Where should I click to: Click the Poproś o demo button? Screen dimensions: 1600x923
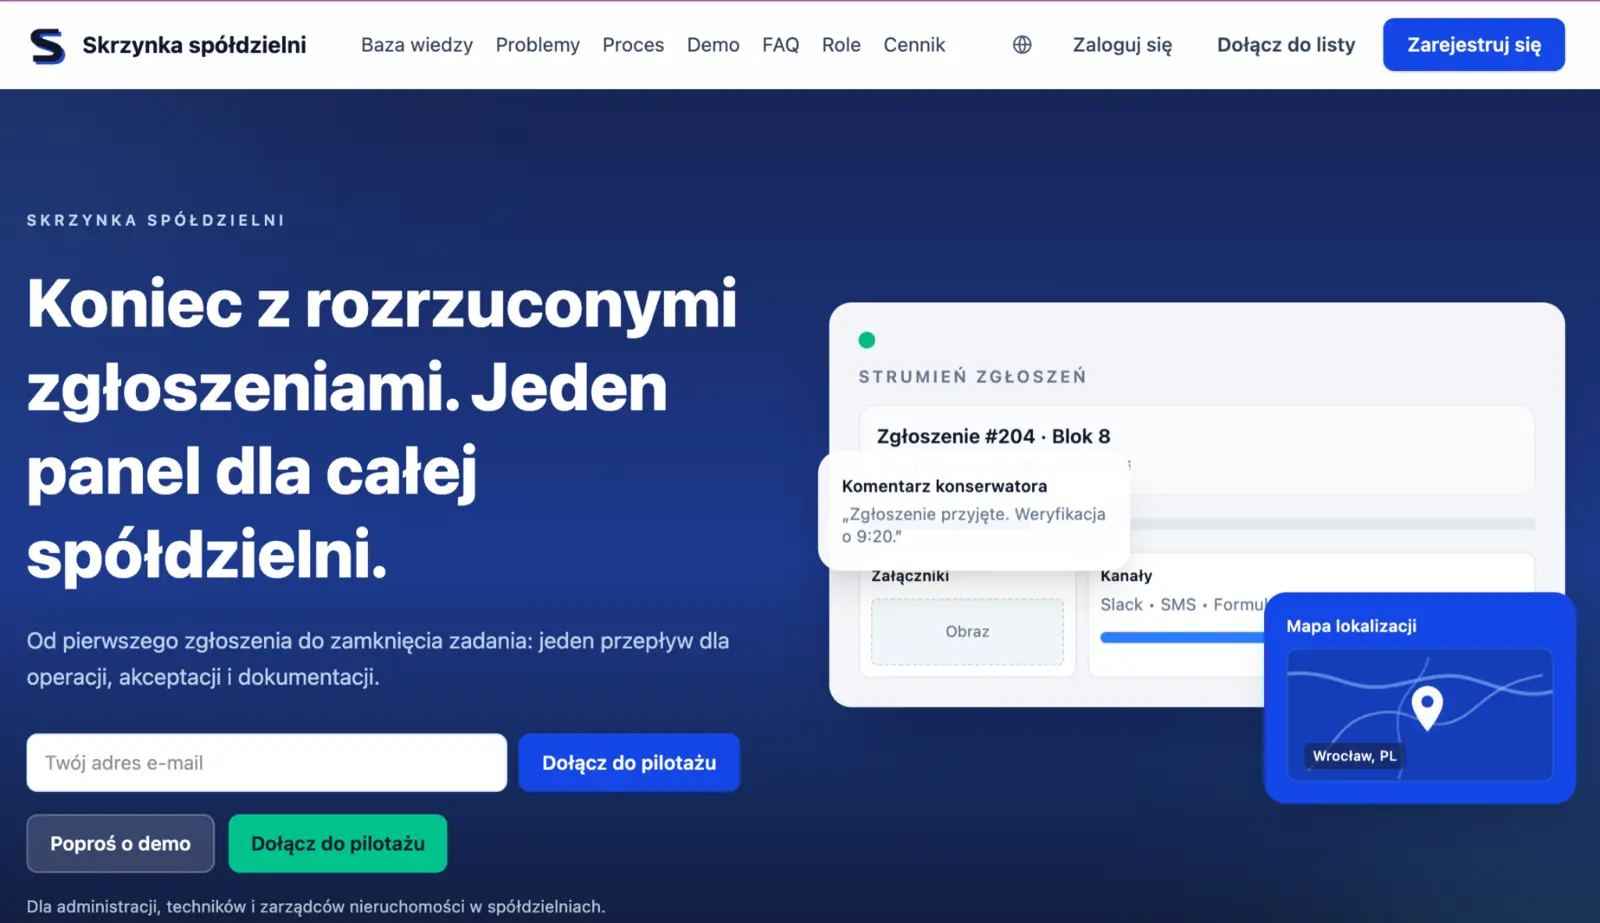pyautogui.click(x=120, y=844)
